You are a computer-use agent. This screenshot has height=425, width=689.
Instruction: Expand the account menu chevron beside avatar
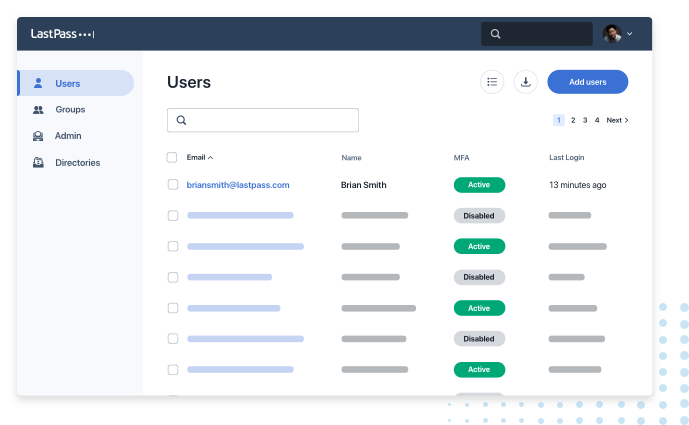coord(630,34)
